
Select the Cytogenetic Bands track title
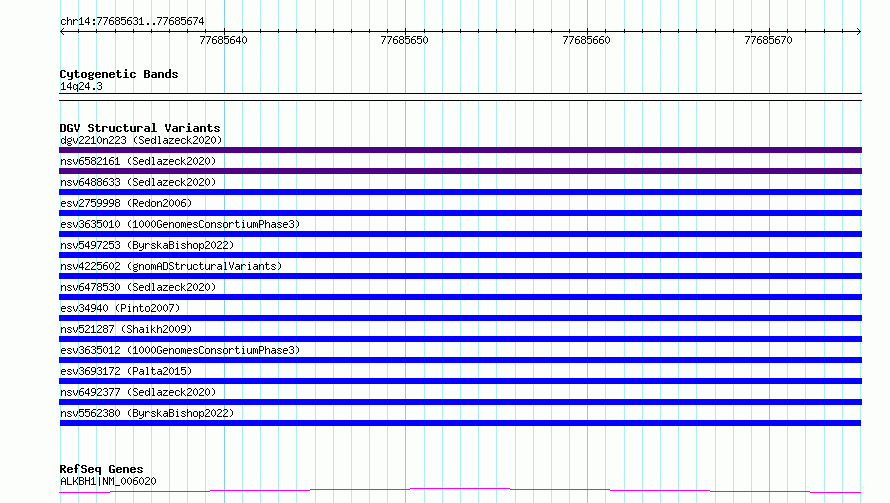(119, 74)
